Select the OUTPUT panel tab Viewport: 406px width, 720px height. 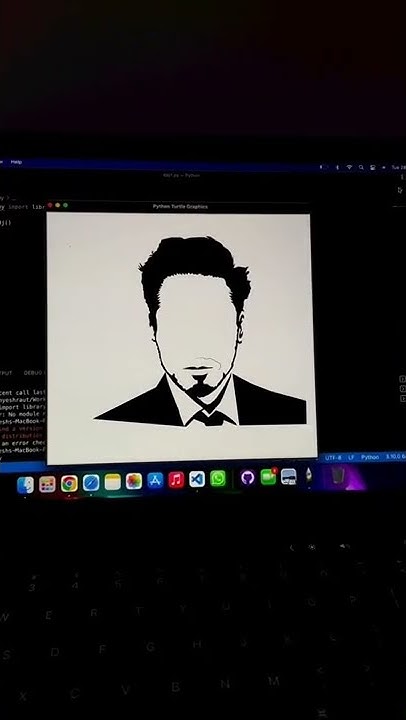tap(6, 373)
